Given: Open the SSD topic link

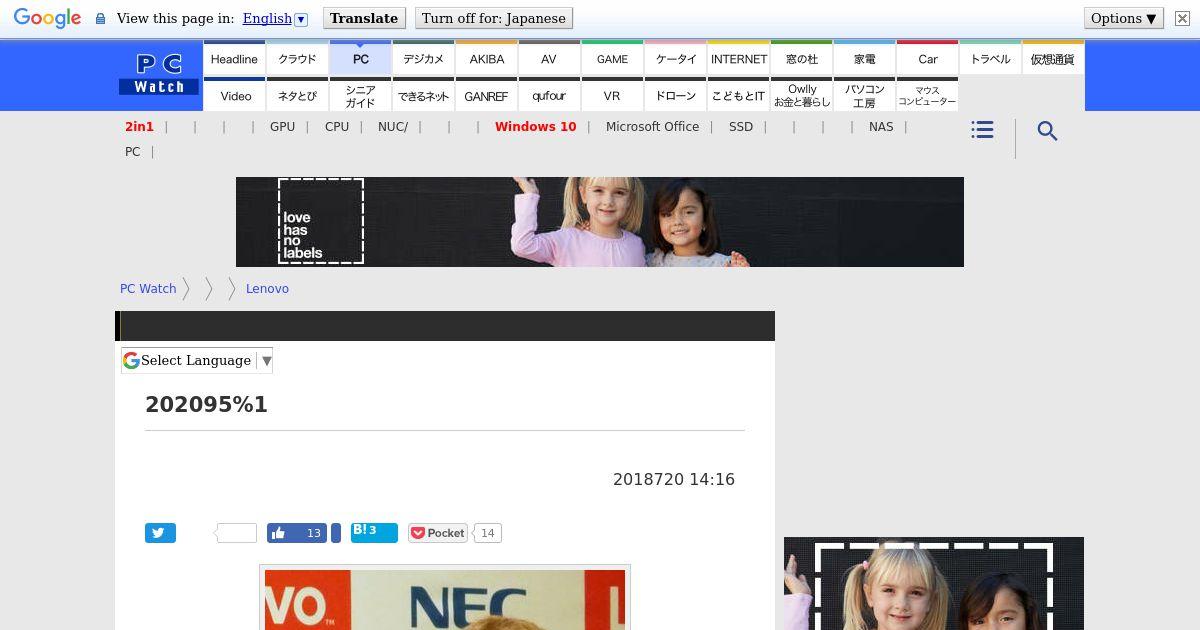Looking at the screenshot, I should (741, 126).
